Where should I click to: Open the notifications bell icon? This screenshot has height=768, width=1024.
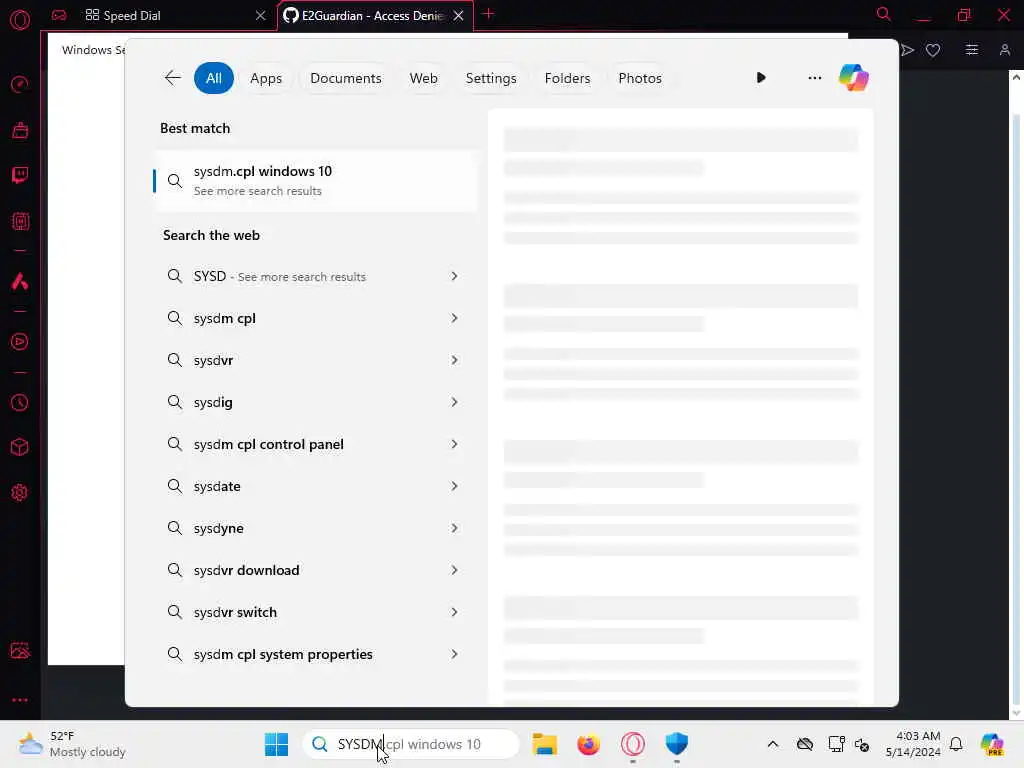click(956, 744)
